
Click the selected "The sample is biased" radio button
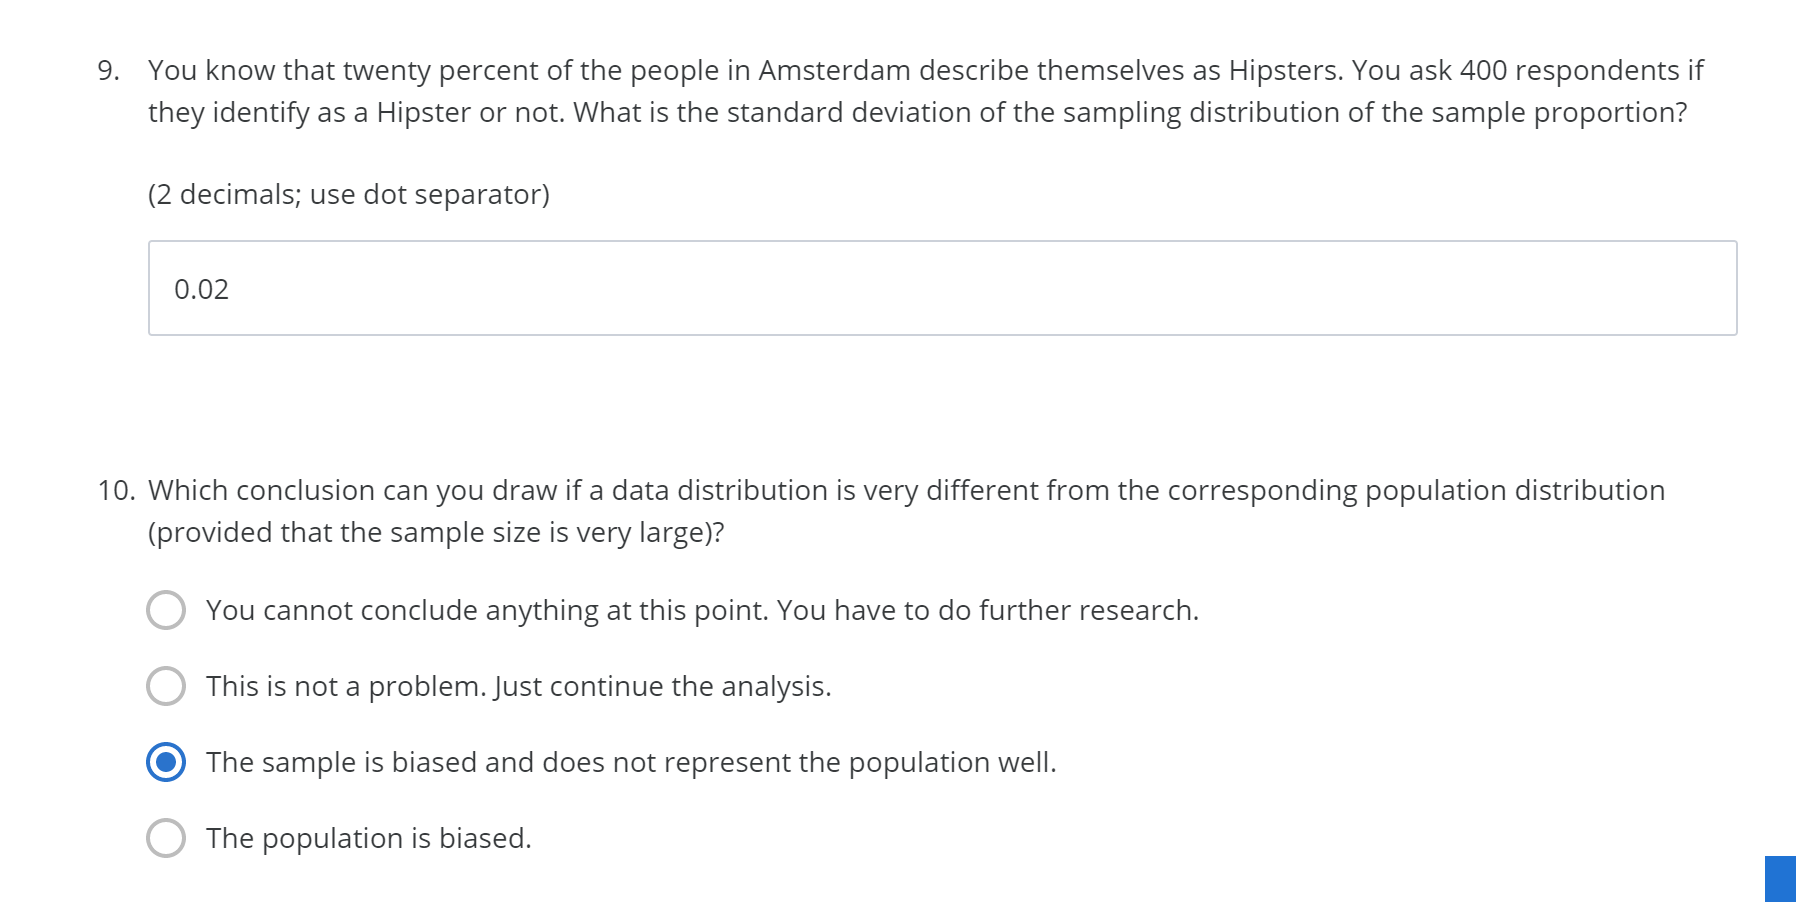tap(166, 762)
